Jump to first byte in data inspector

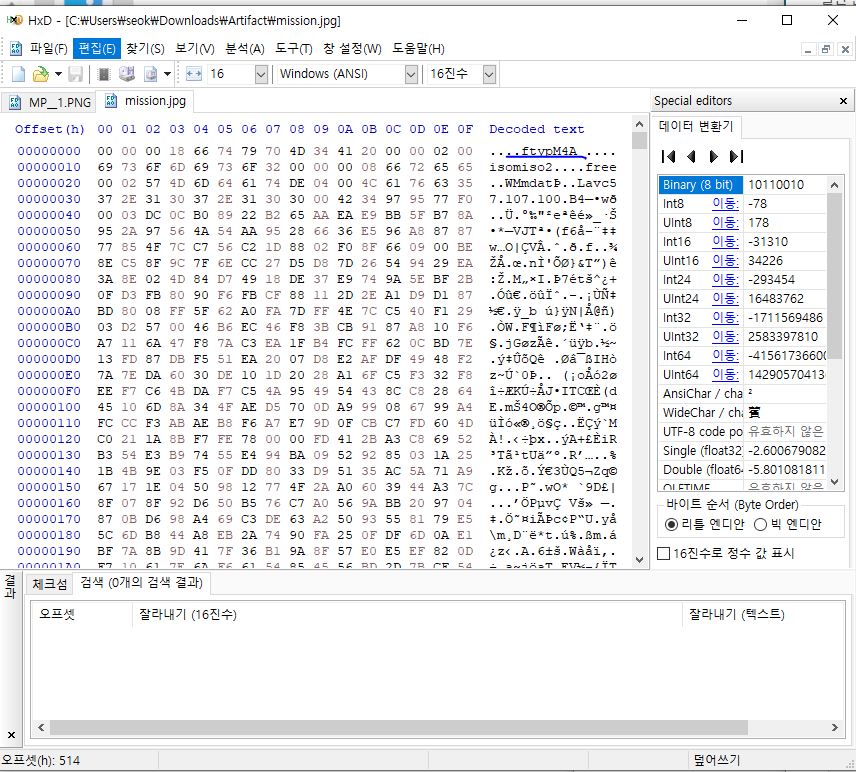tap(668, 157)
